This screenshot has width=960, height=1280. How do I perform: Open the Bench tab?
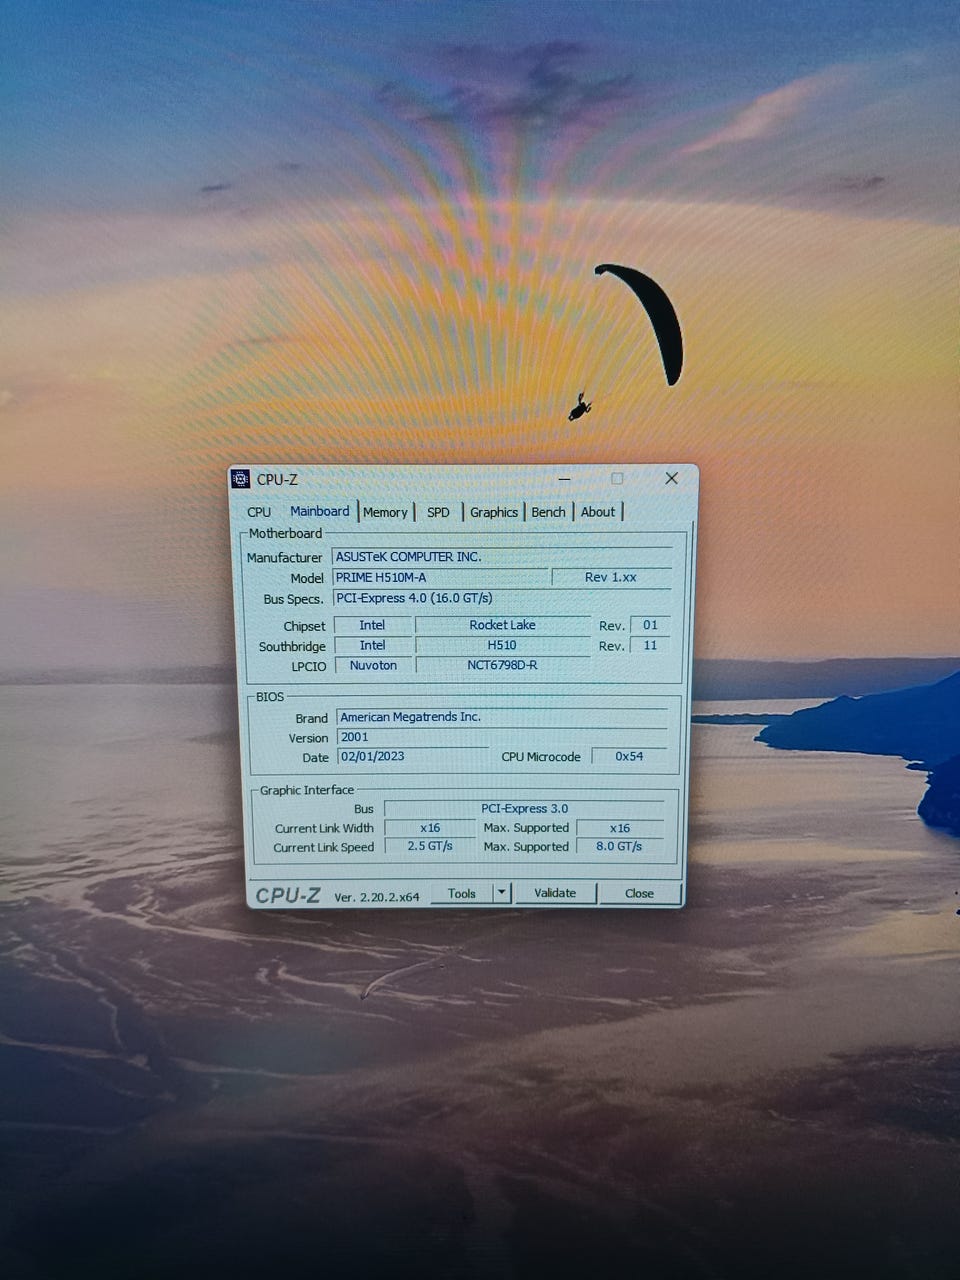point(548,512)
